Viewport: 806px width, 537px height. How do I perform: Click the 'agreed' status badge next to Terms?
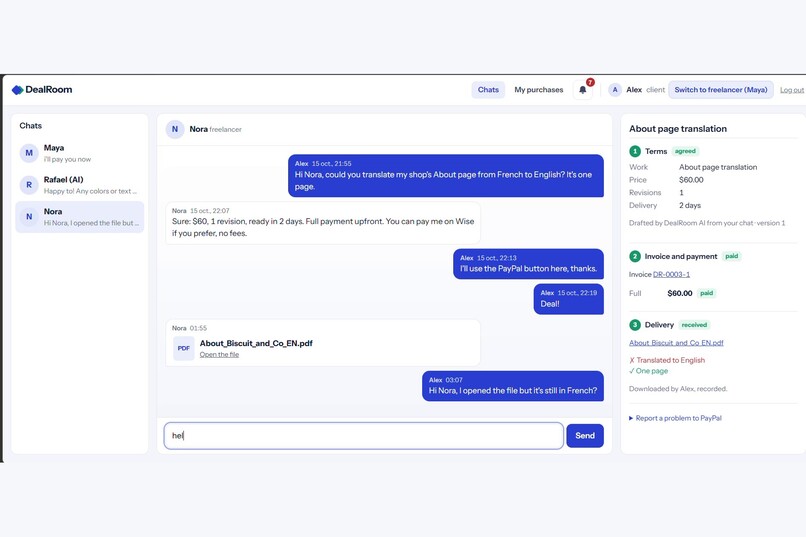(x=685, y=151)
